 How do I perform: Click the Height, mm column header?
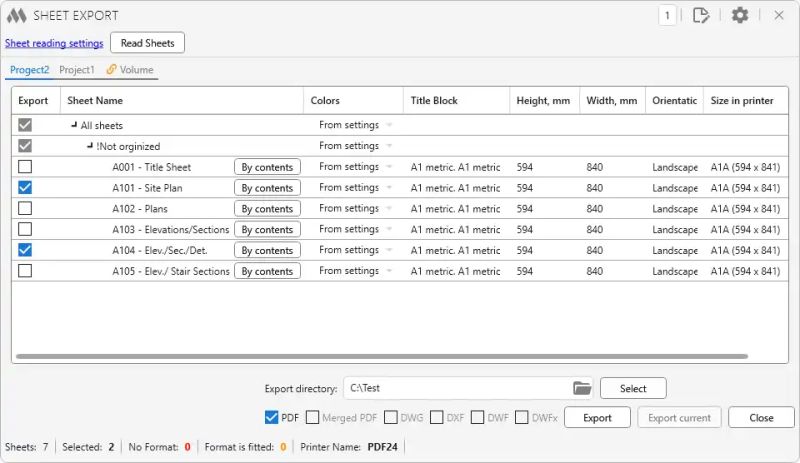pyautogui.click(x=544, y=101)
